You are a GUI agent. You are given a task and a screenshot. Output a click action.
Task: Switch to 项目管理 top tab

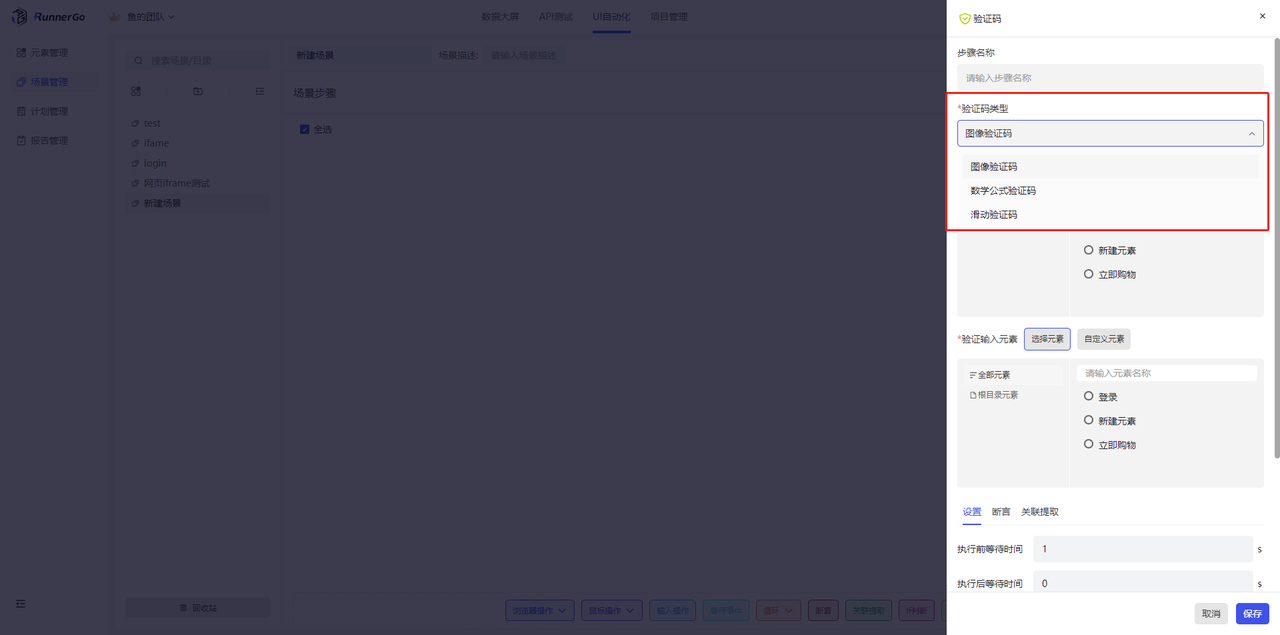tap(668, 17)
